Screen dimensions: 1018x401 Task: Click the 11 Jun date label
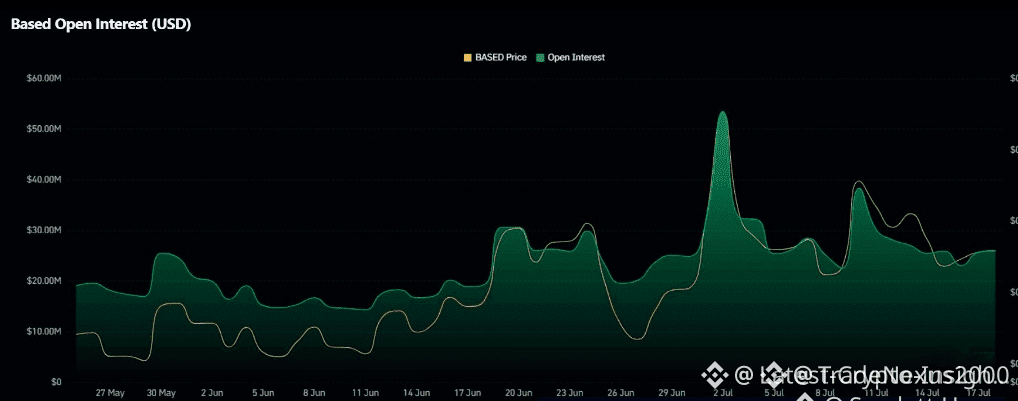[x=366, y=393]
